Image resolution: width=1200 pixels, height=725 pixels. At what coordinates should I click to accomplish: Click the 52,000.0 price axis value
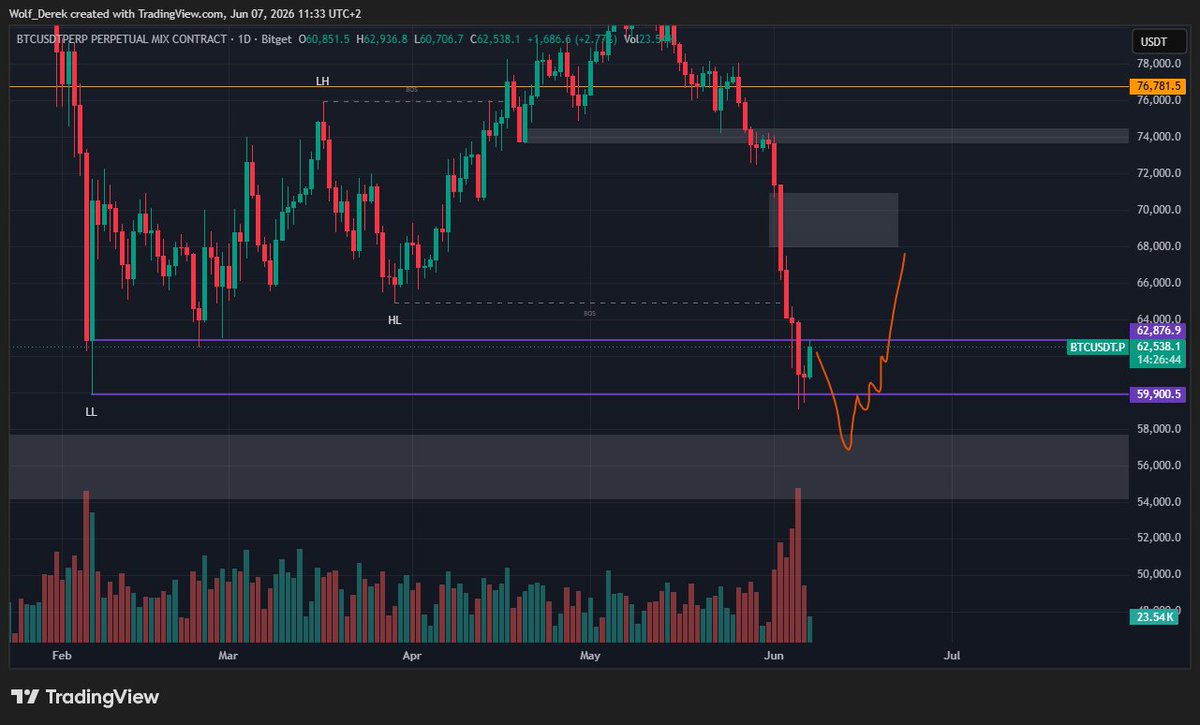(x=1160, y=538)
